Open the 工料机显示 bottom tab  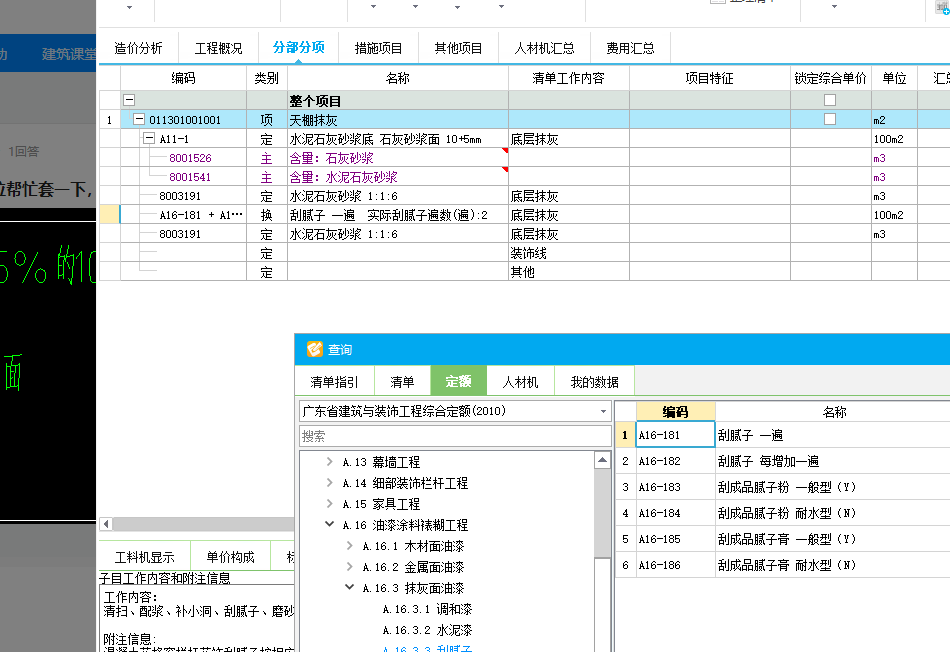click(x=144, y=557)
